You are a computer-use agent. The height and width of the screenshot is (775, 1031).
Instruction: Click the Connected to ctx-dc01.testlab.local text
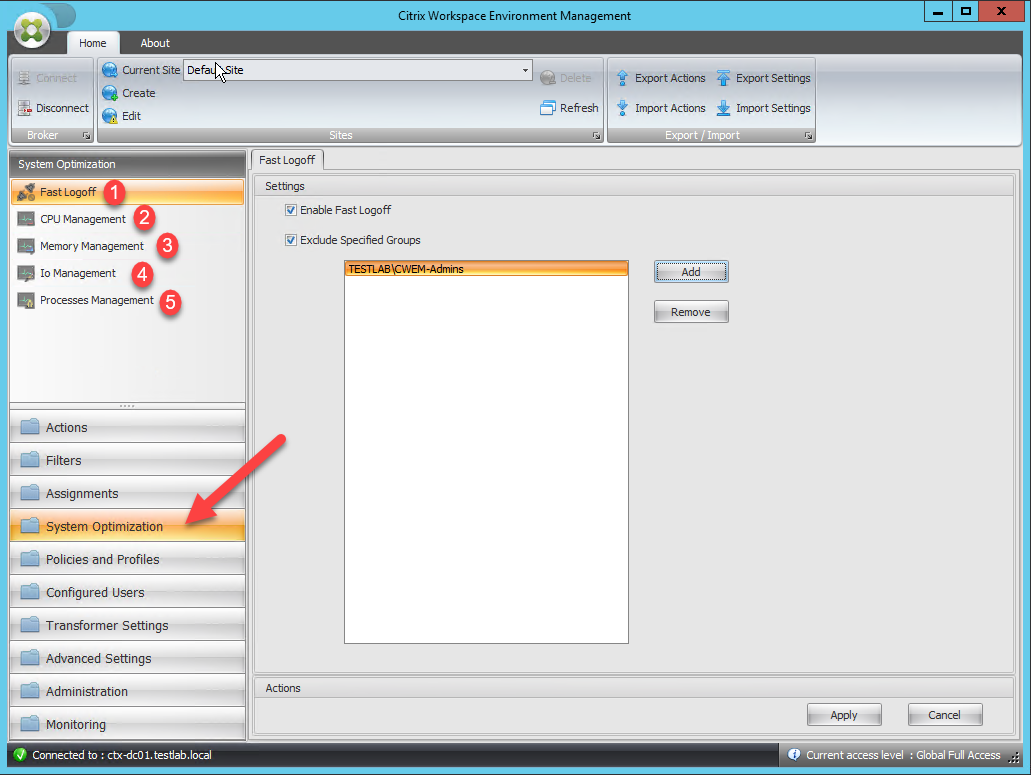[x=122, y=755]
